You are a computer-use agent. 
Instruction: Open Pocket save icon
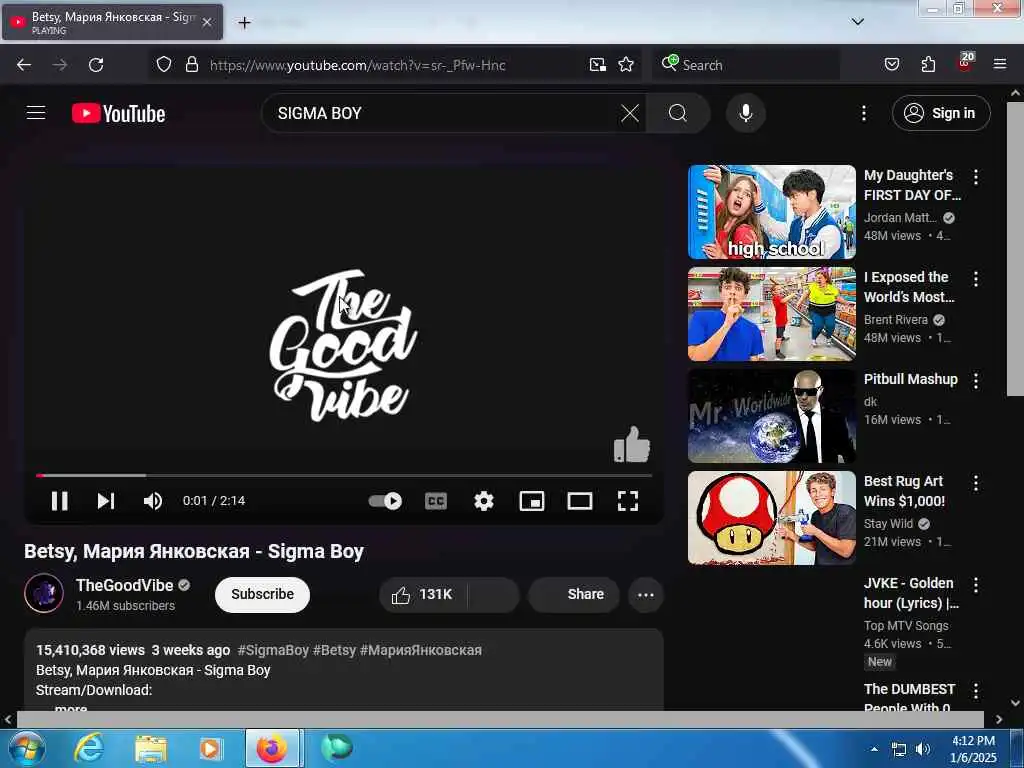pos(891,65)
